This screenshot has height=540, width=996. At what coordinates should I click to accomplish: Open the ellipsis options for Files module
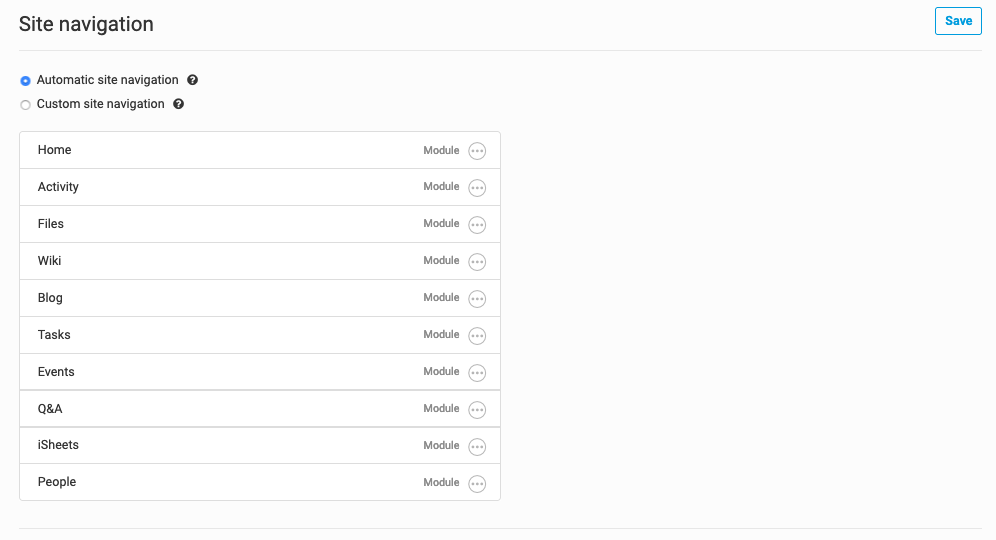pos(477,225)
